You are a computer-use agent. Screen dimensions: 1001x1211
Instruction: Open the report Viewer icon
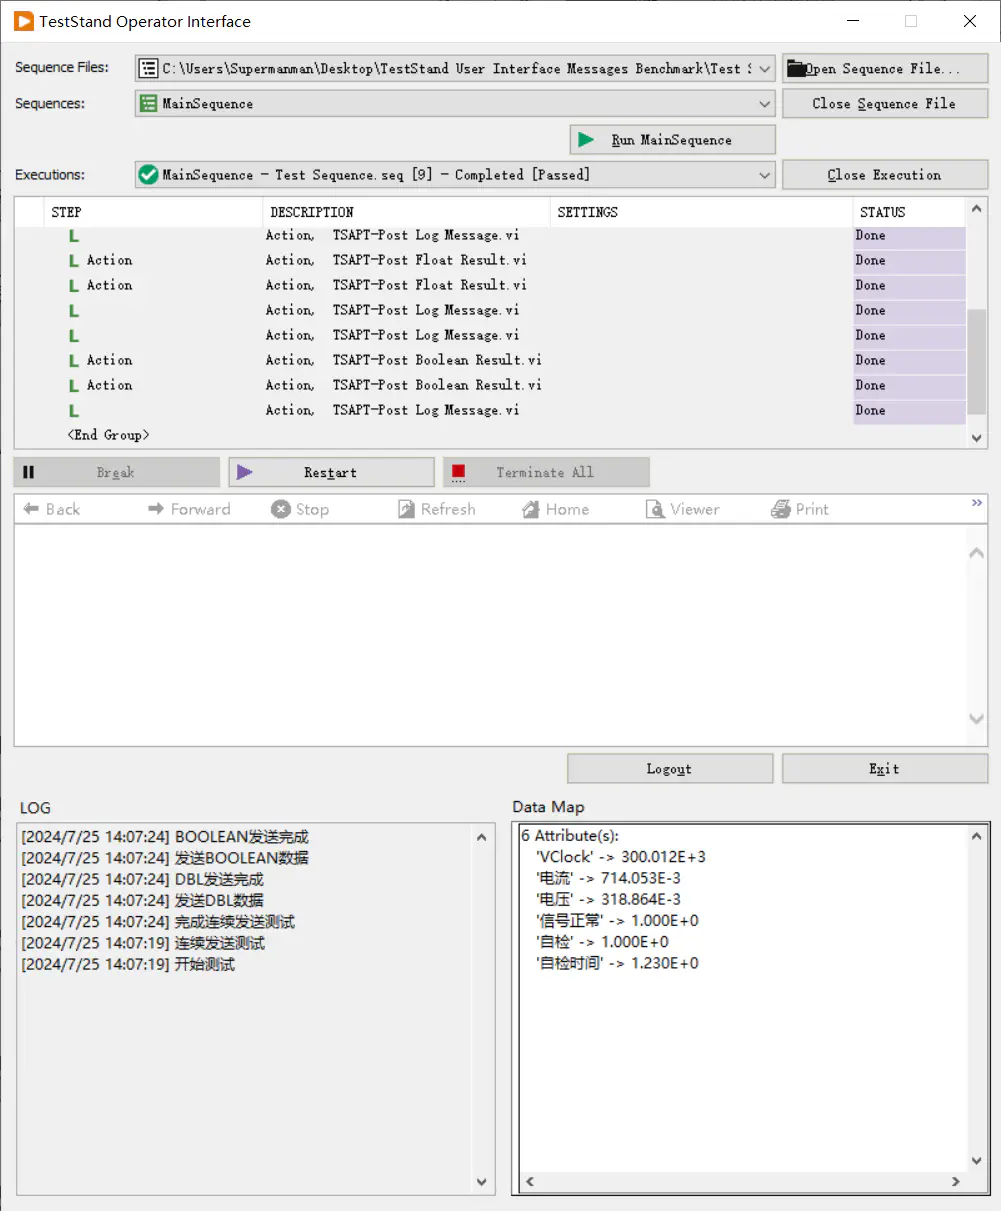tap(655, 509)
